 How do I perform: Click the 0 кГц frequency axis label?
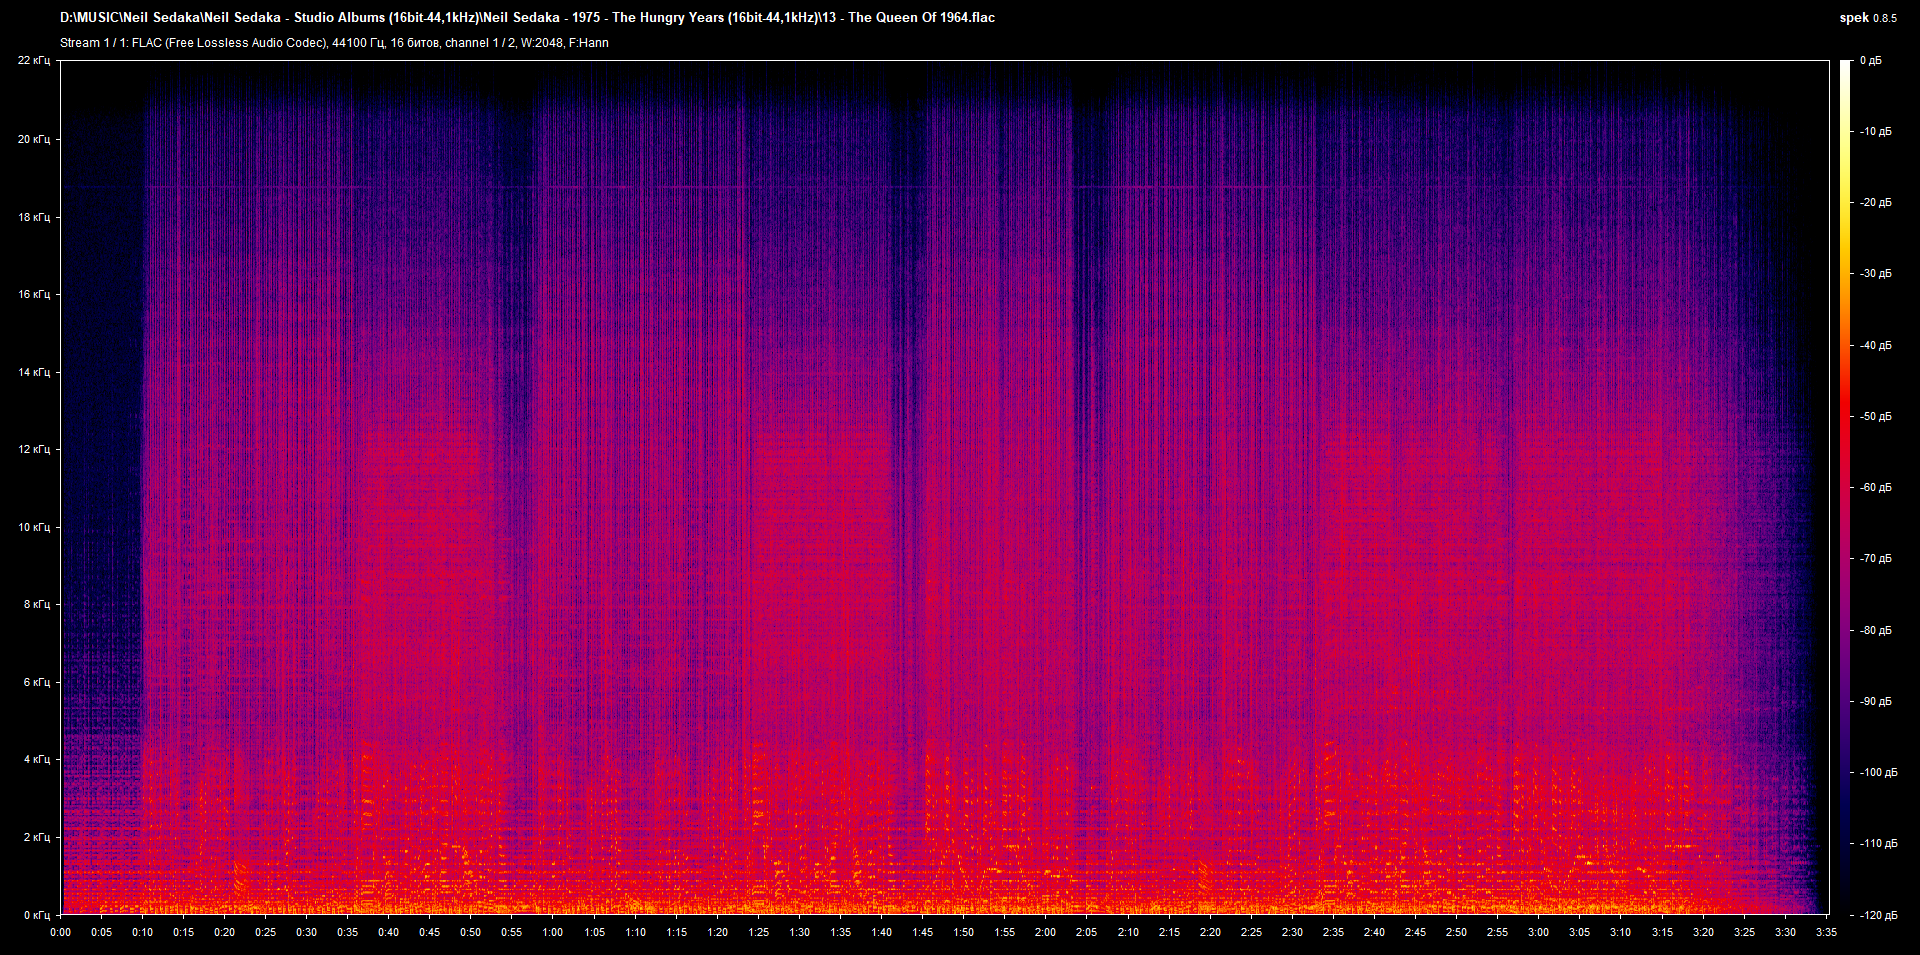36,915
